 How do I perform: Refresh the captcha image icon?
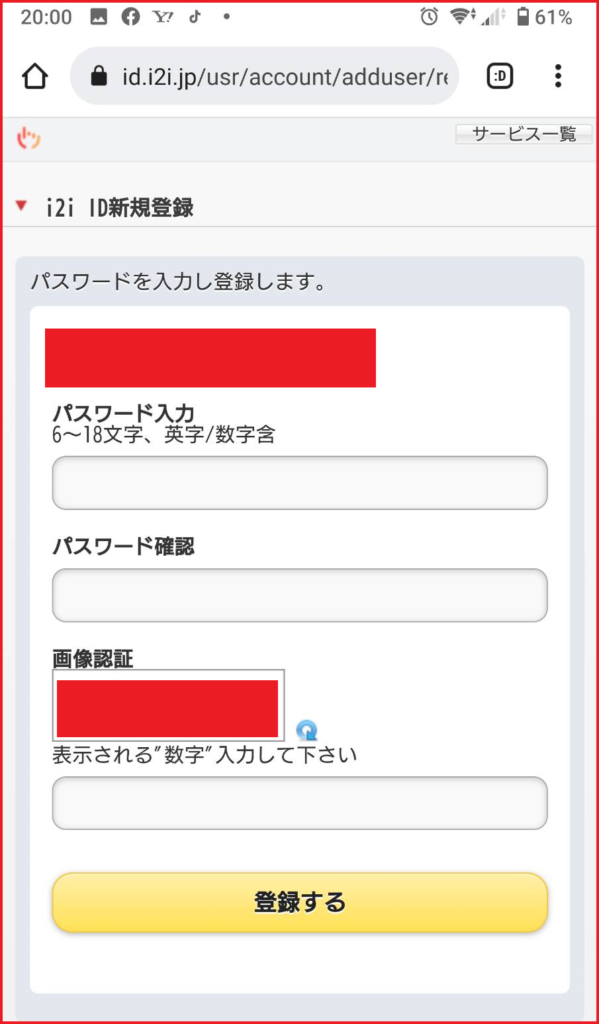coord(306,729)
